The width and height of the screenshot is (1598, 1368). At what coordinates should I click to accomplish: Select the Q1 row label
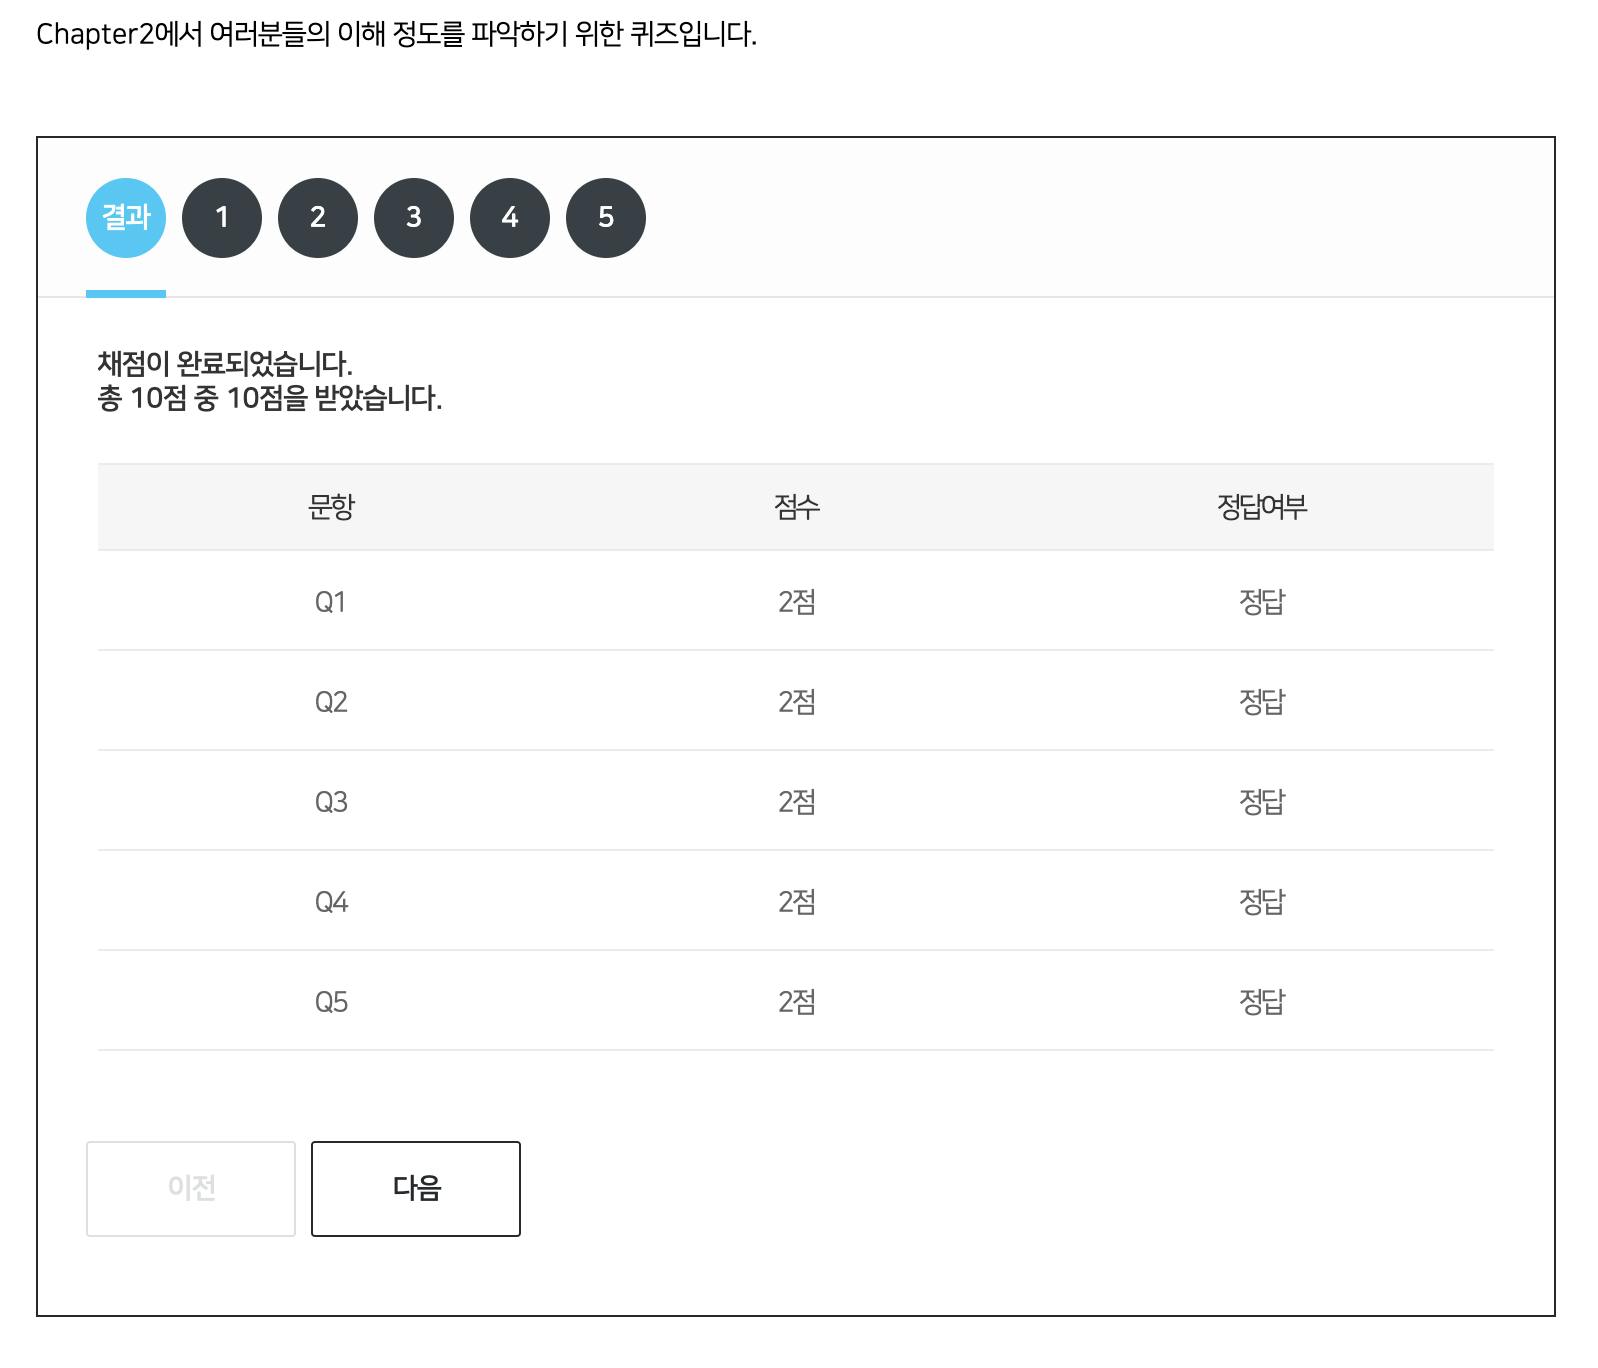coord(331,602)
